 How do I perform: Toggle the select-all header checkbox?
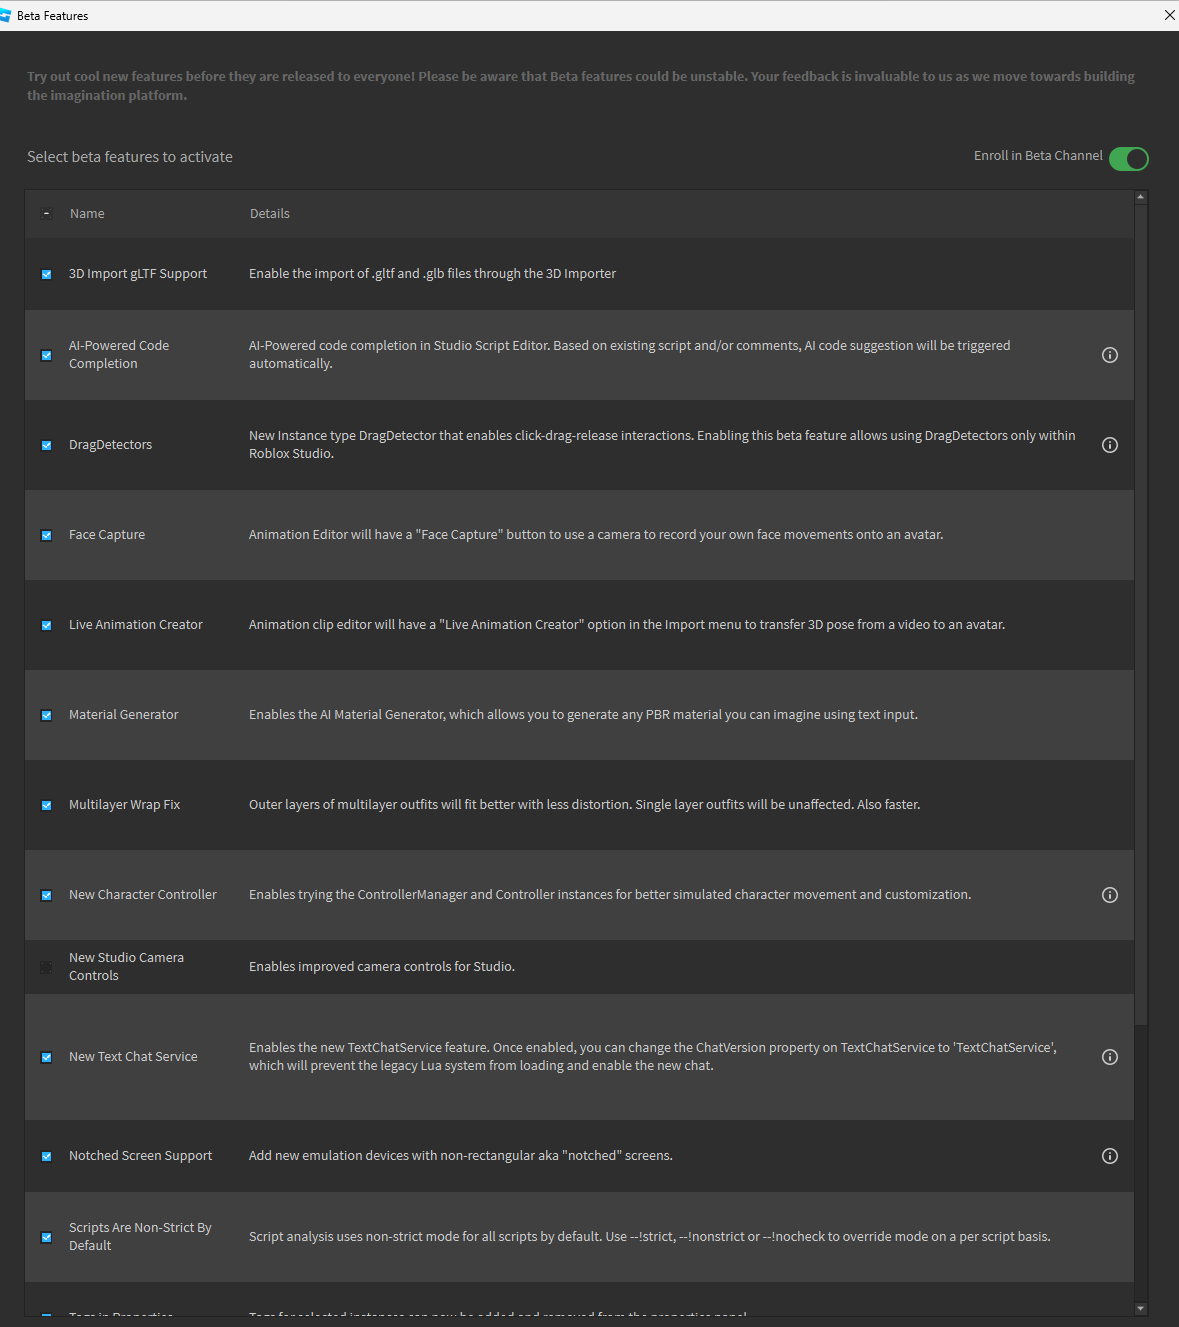coord(46,214)
